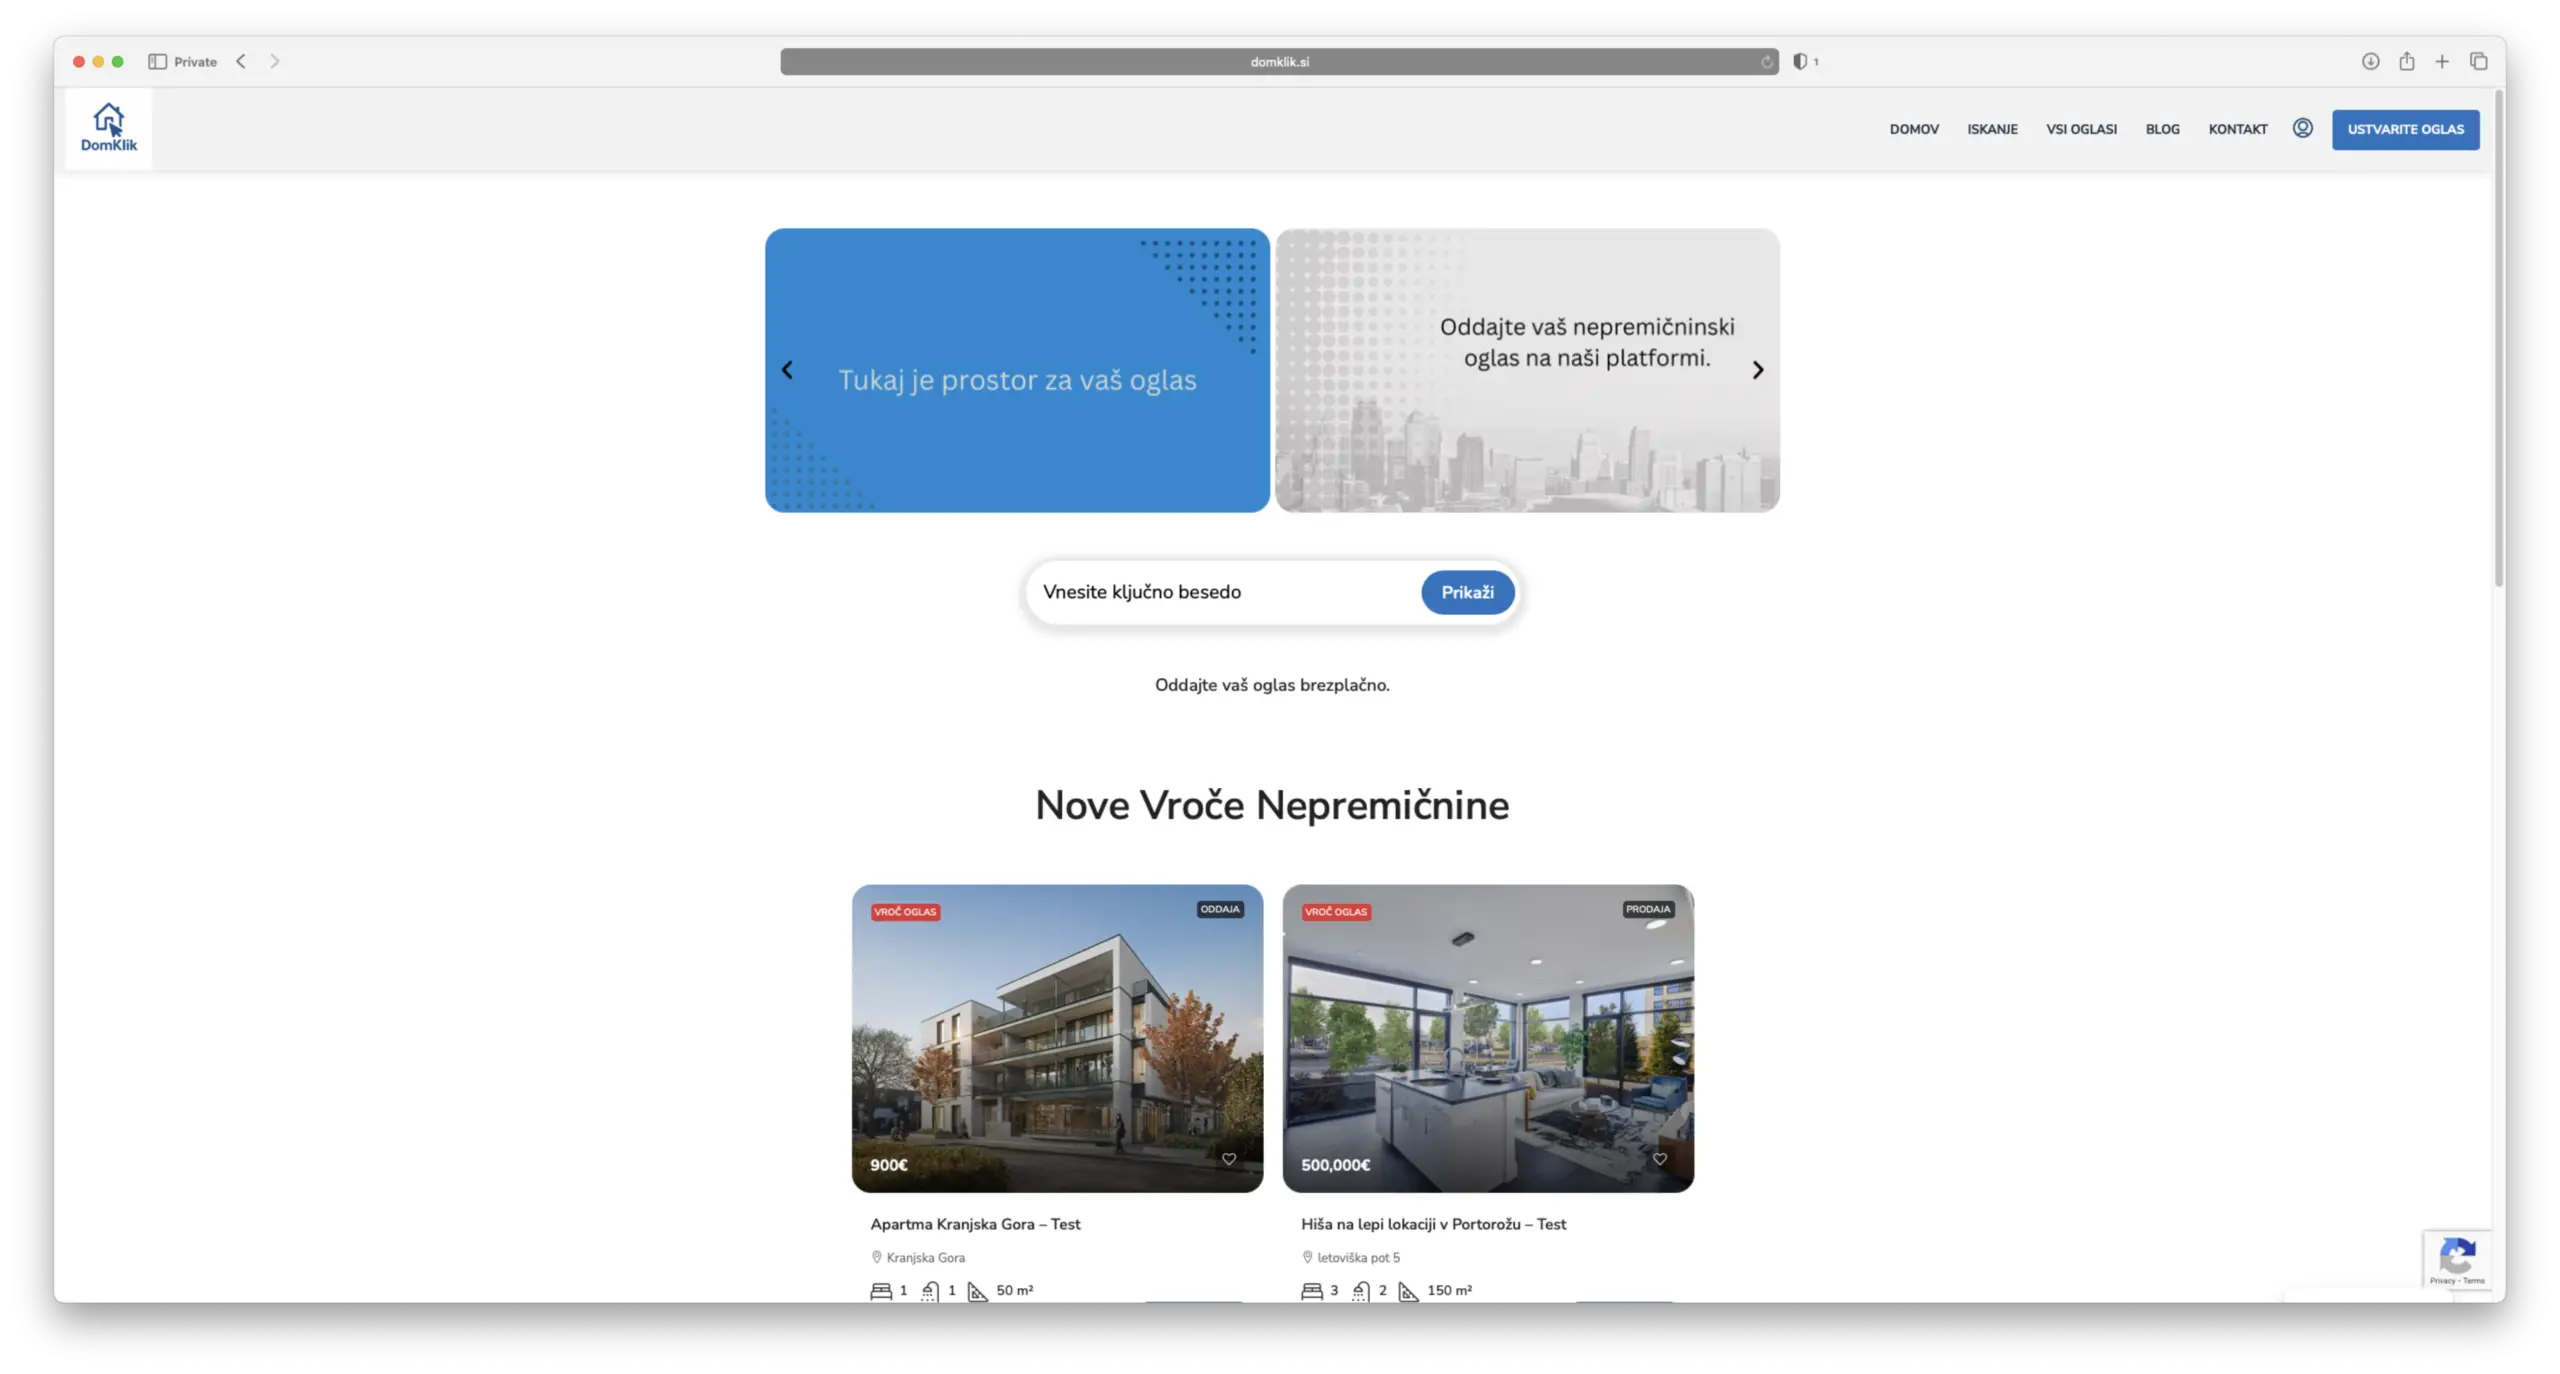
Task: Click the 150 m² area value
Action: [1449, 1290]
